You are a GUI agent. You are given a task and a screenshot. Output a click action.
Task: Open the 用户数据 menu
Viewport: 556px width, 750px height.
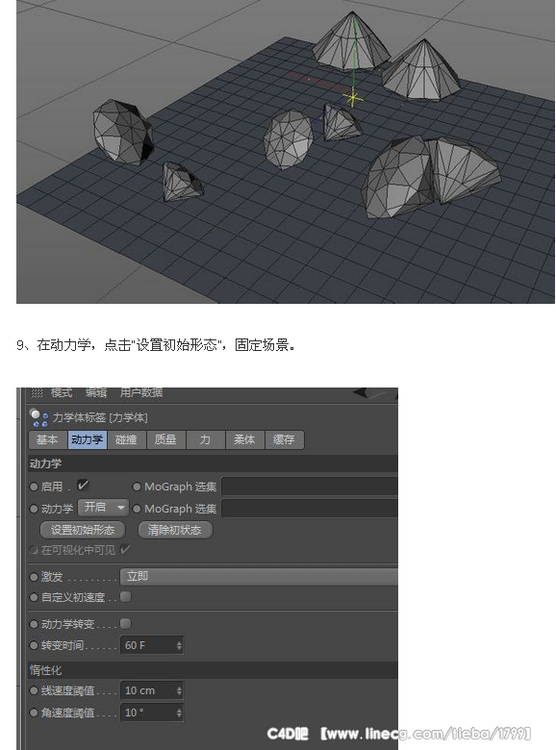click(142, 393)
